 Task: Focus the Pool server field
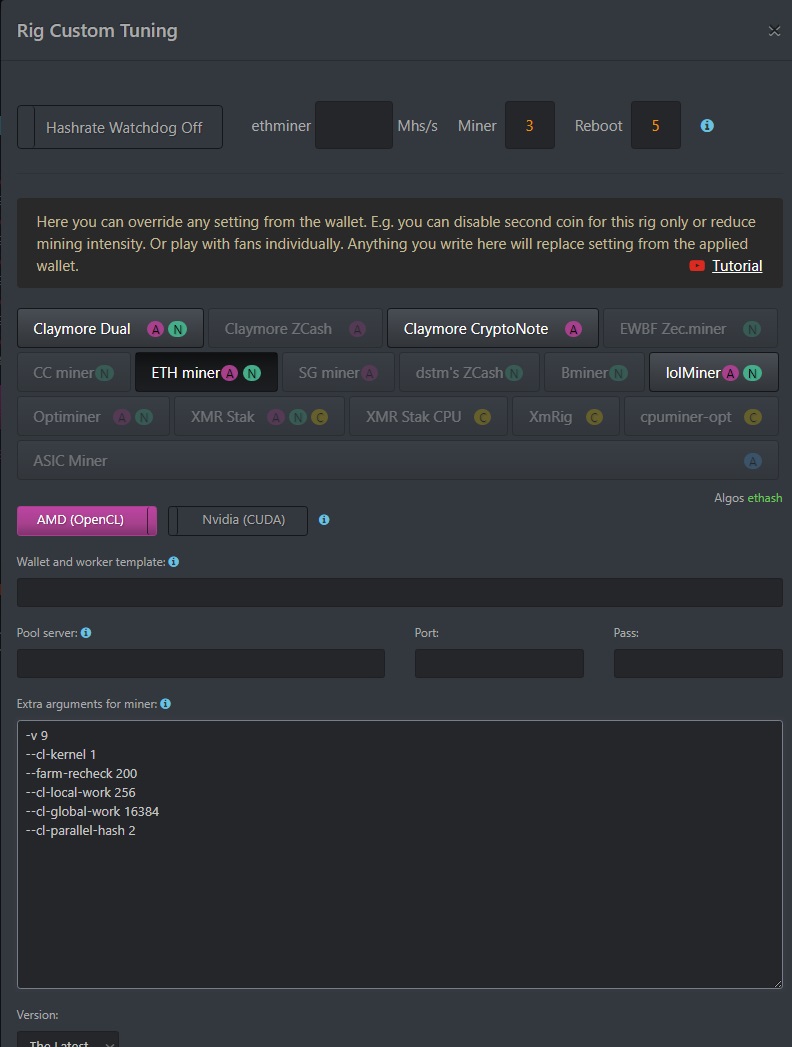(201, 663)
